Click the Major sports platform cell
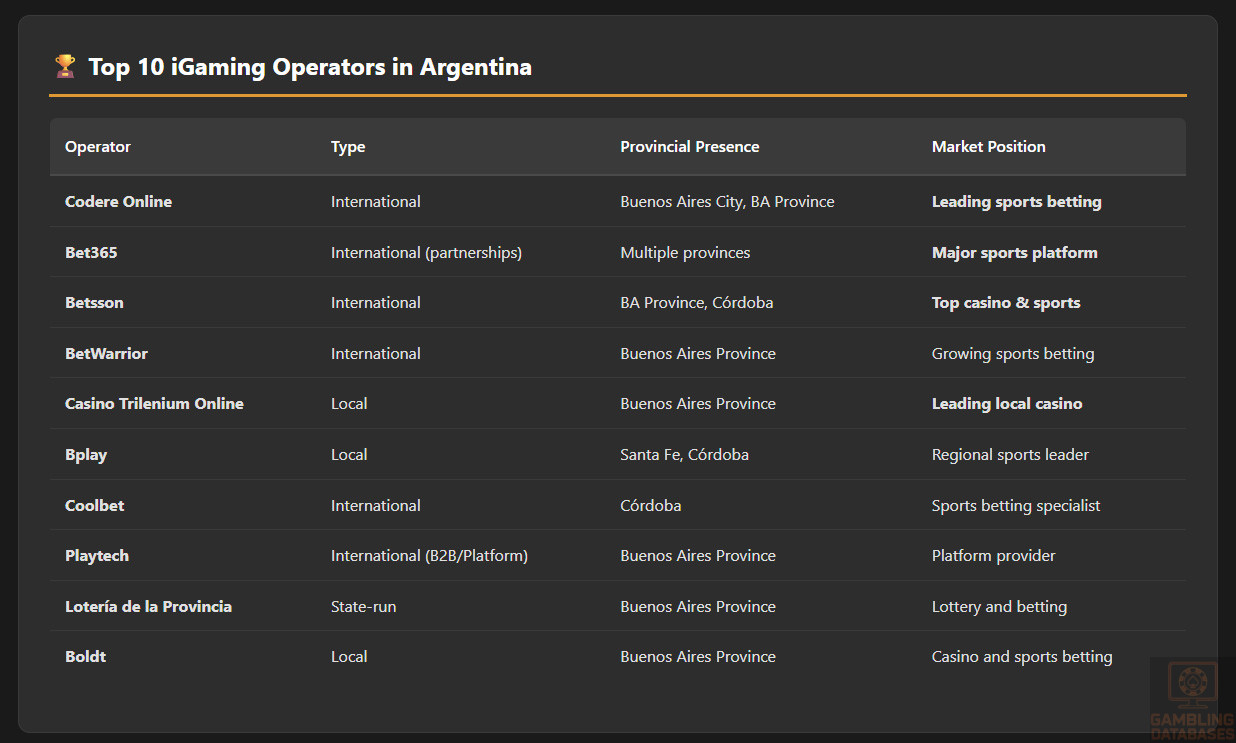 [1014, 253]
